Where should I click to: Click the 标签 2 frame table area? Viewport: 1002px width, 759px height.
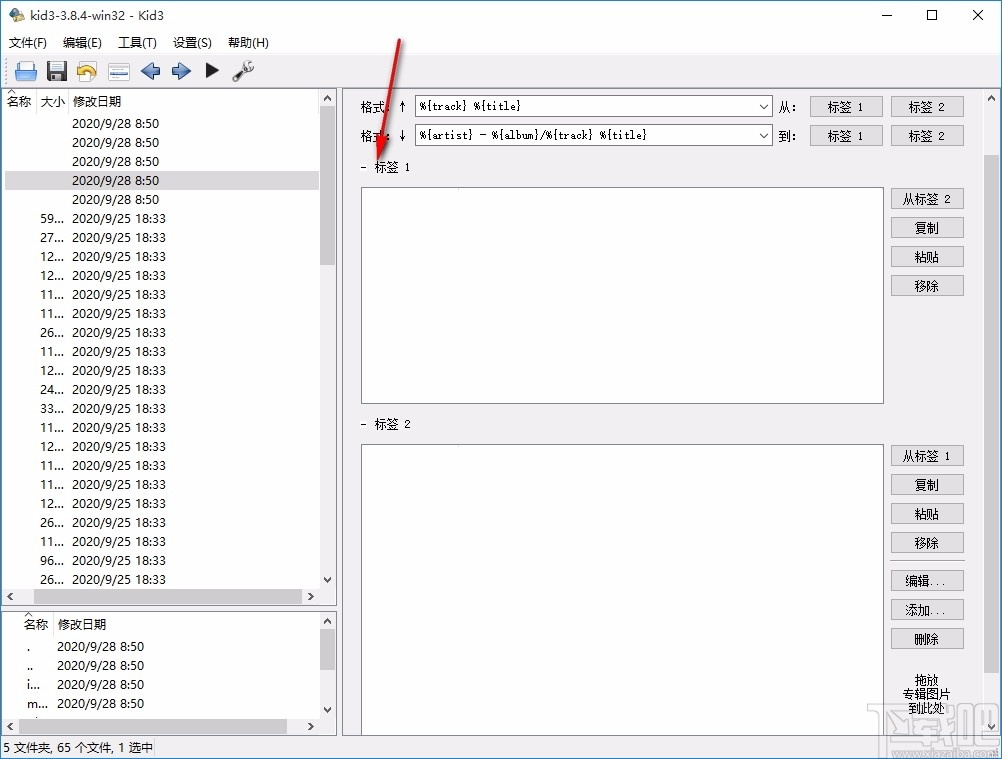[622, 590]
